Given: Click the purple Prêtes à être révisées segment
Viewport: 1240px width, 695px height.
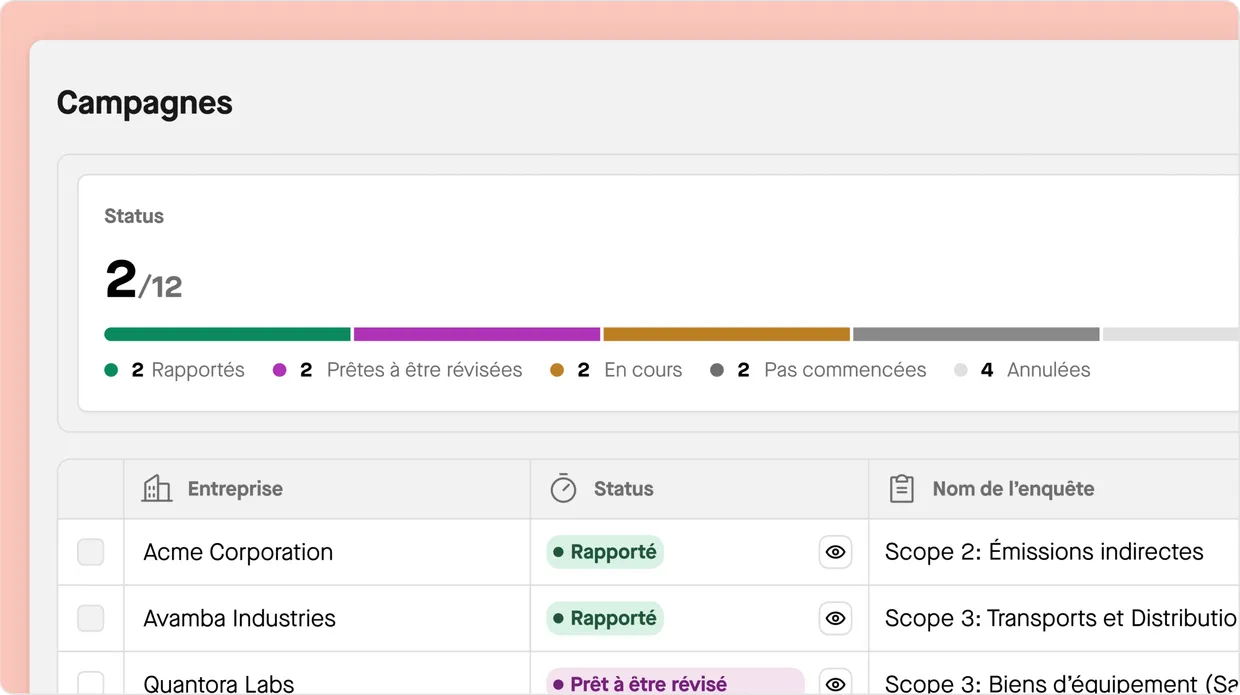Looking at the screenshot, I should [x=477, y=334].
